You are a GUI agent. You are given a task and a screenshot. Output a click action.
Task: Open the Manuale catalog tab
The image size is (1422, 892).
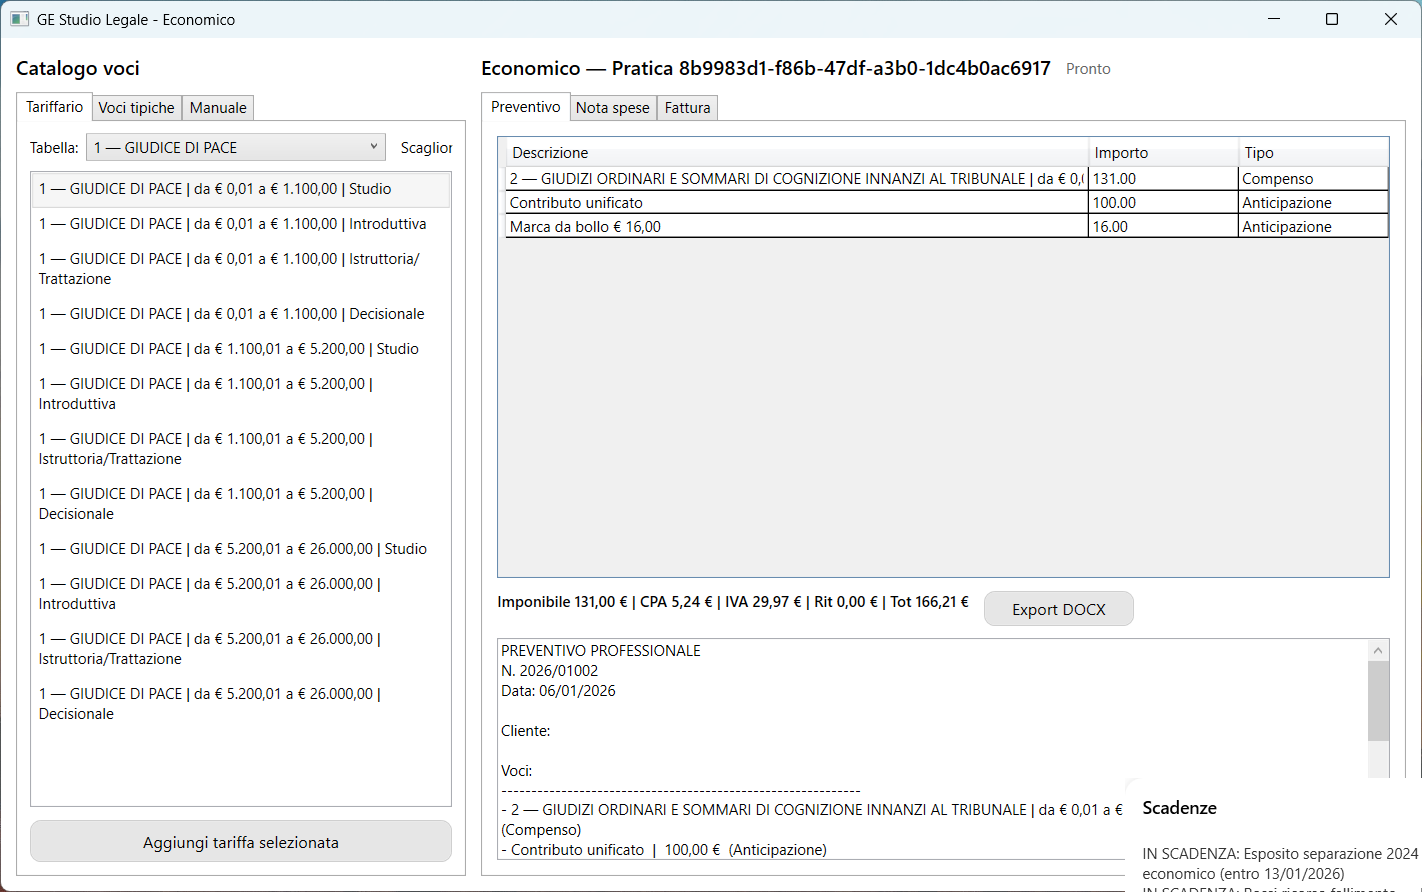click(218, 108)
